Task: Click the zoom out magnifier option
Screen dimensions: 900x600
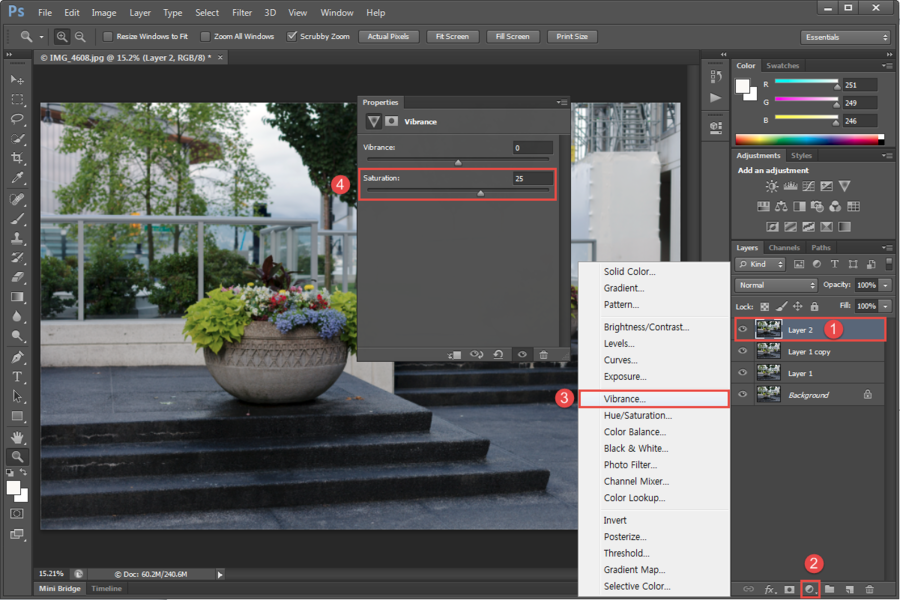Action: coord(80,37)
